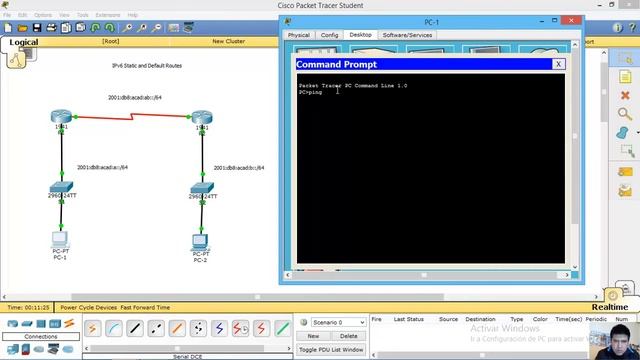Click Toggle PDU List Window button
This screenshot has height=360, width=640.
pos(331,350)
